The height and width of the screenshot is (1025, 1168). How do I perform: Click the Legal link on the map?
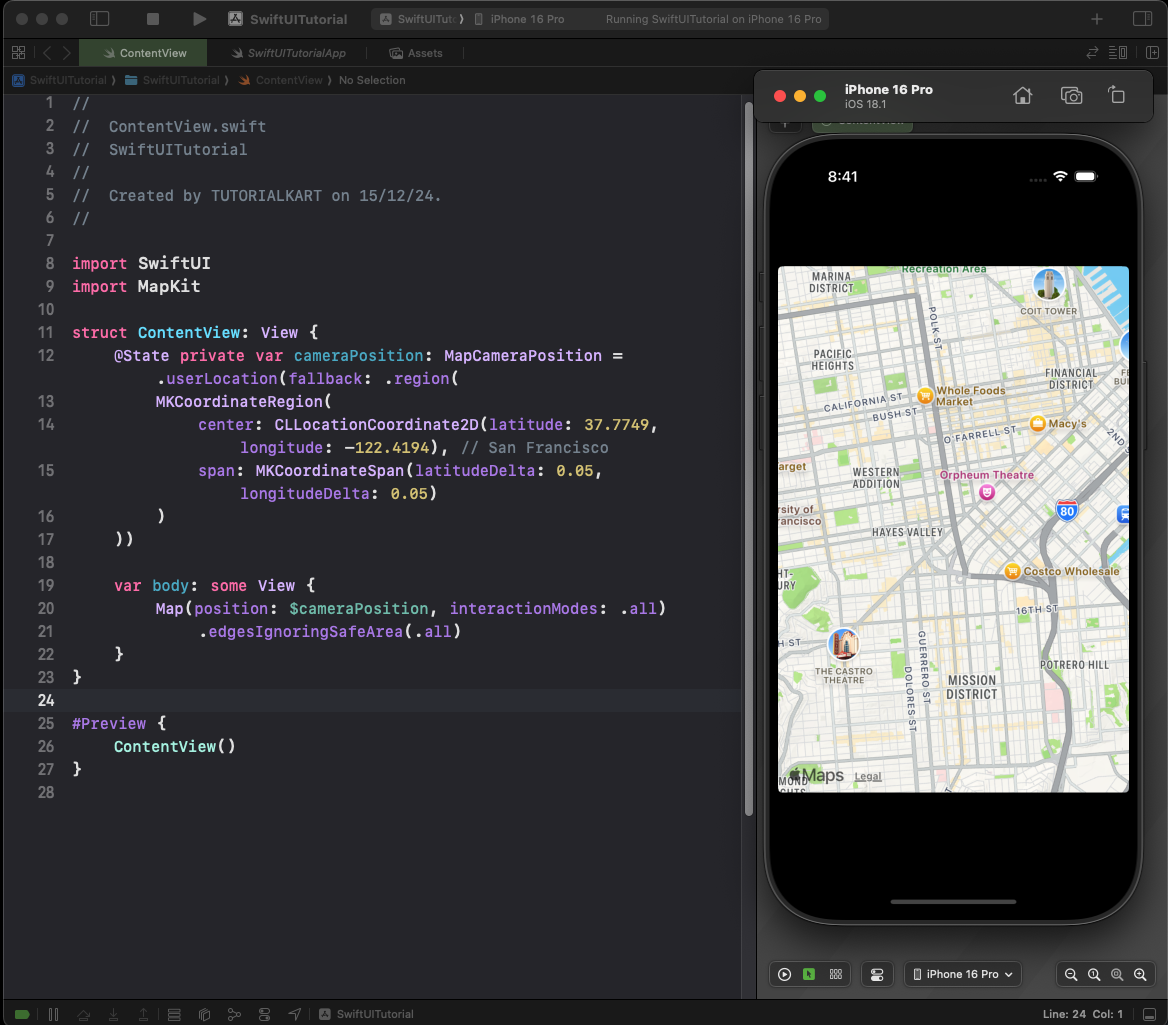[867, 776]
